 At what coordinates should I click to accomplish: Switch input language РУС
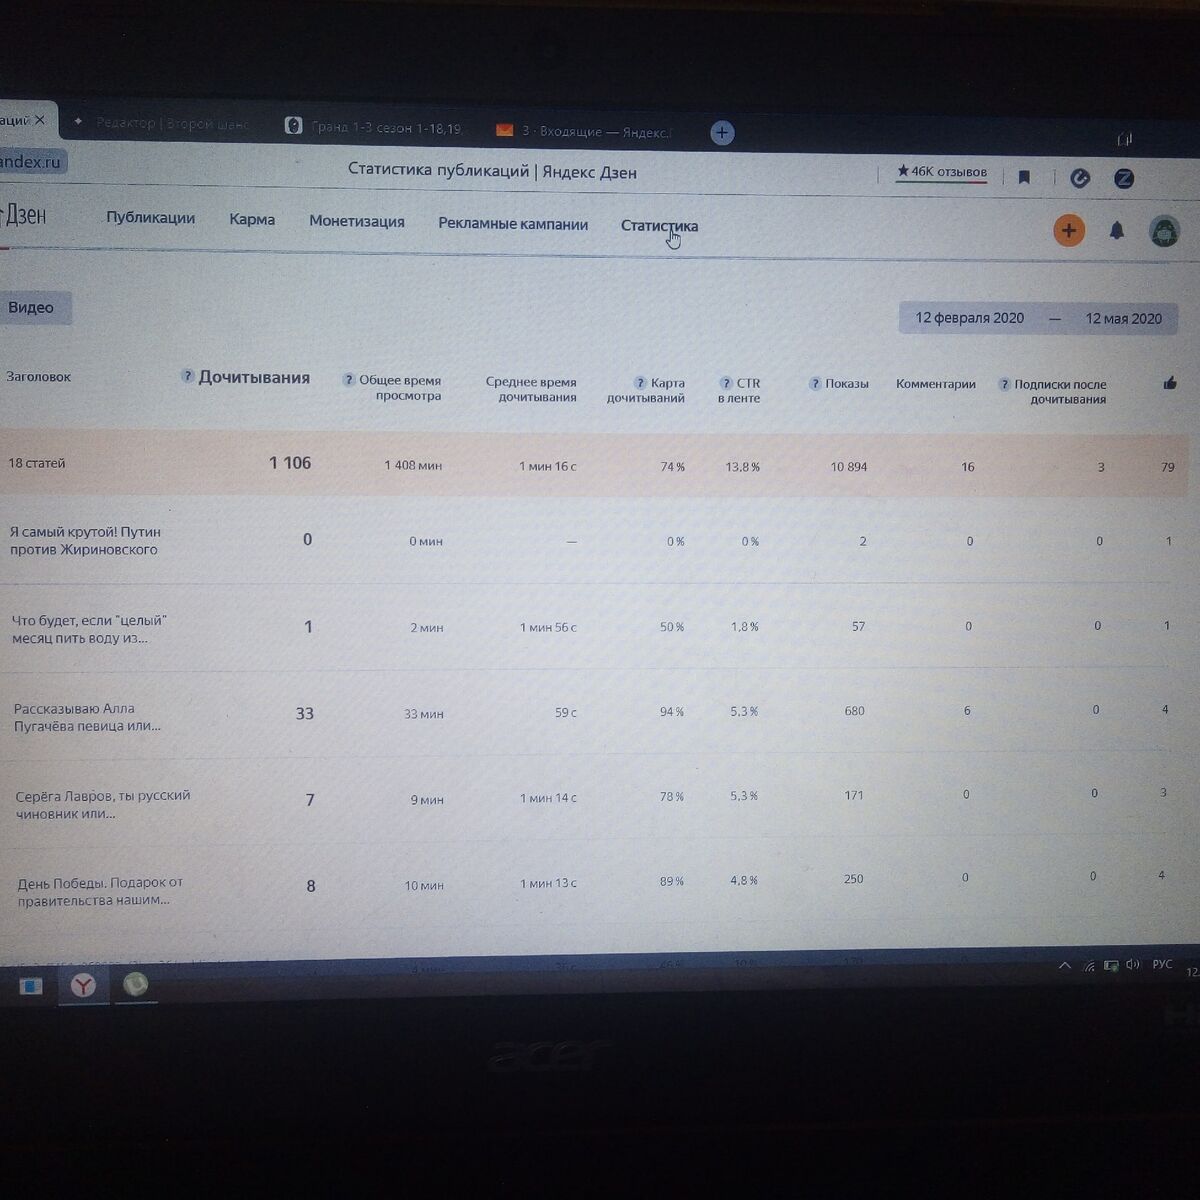click(x=1162, y=964)
